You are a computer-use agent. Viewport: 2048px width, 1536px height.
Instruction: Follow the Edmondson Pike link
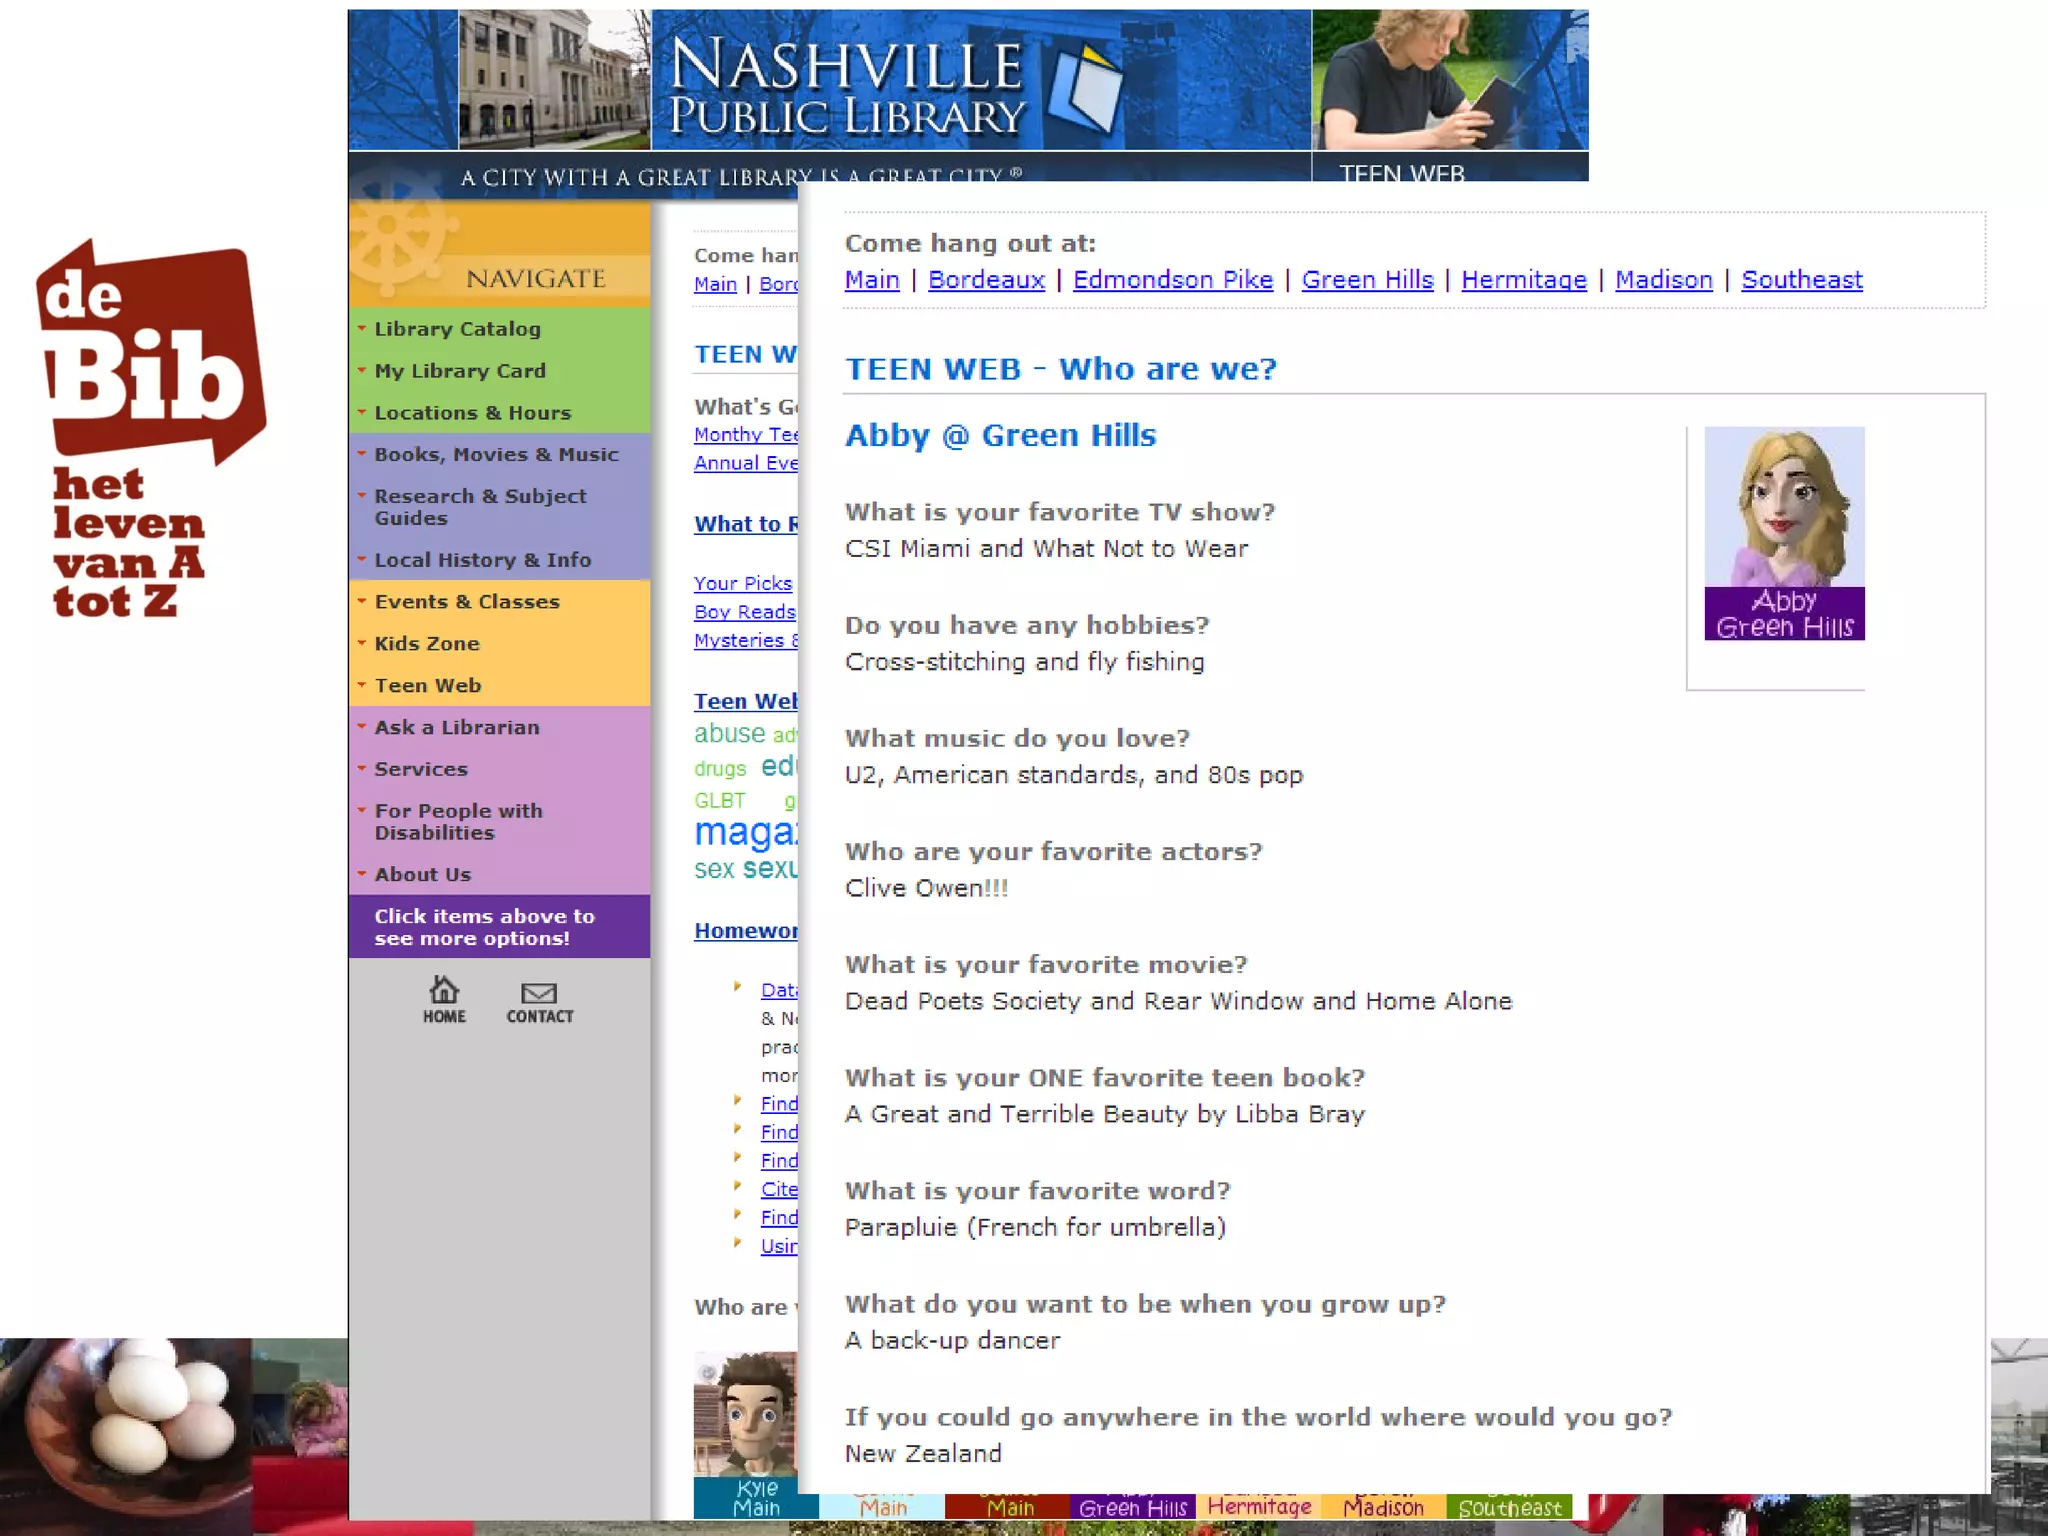click(1173, 280)
